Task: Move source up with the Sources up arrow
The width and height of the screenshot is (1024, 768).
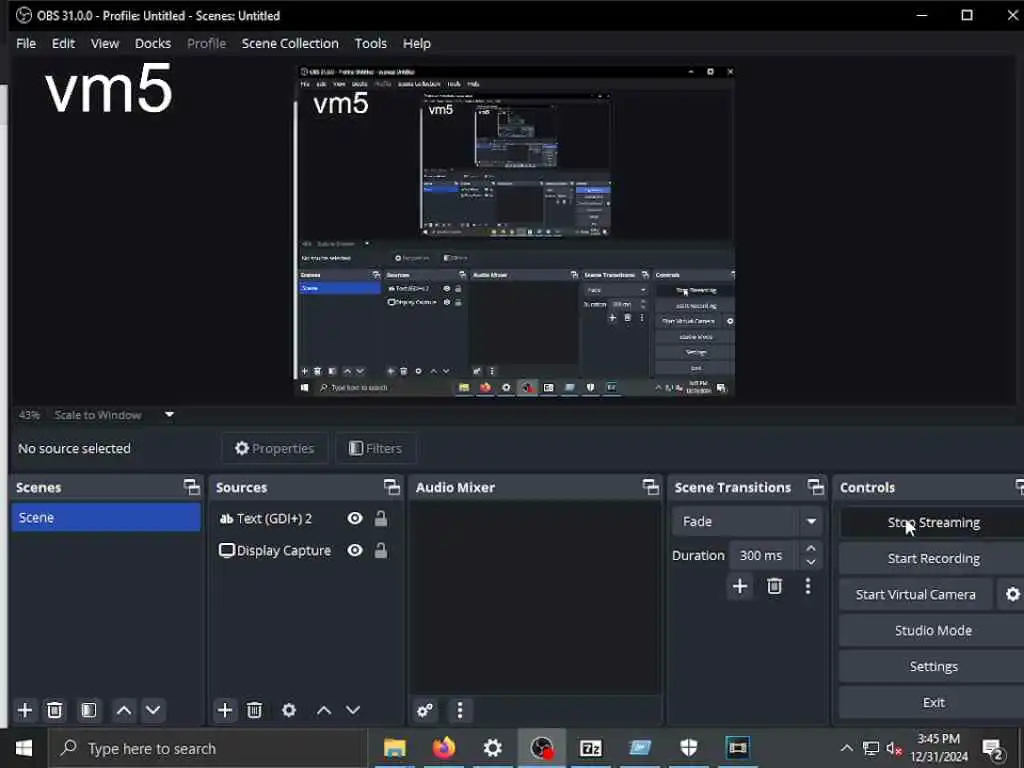Action: 324,710
